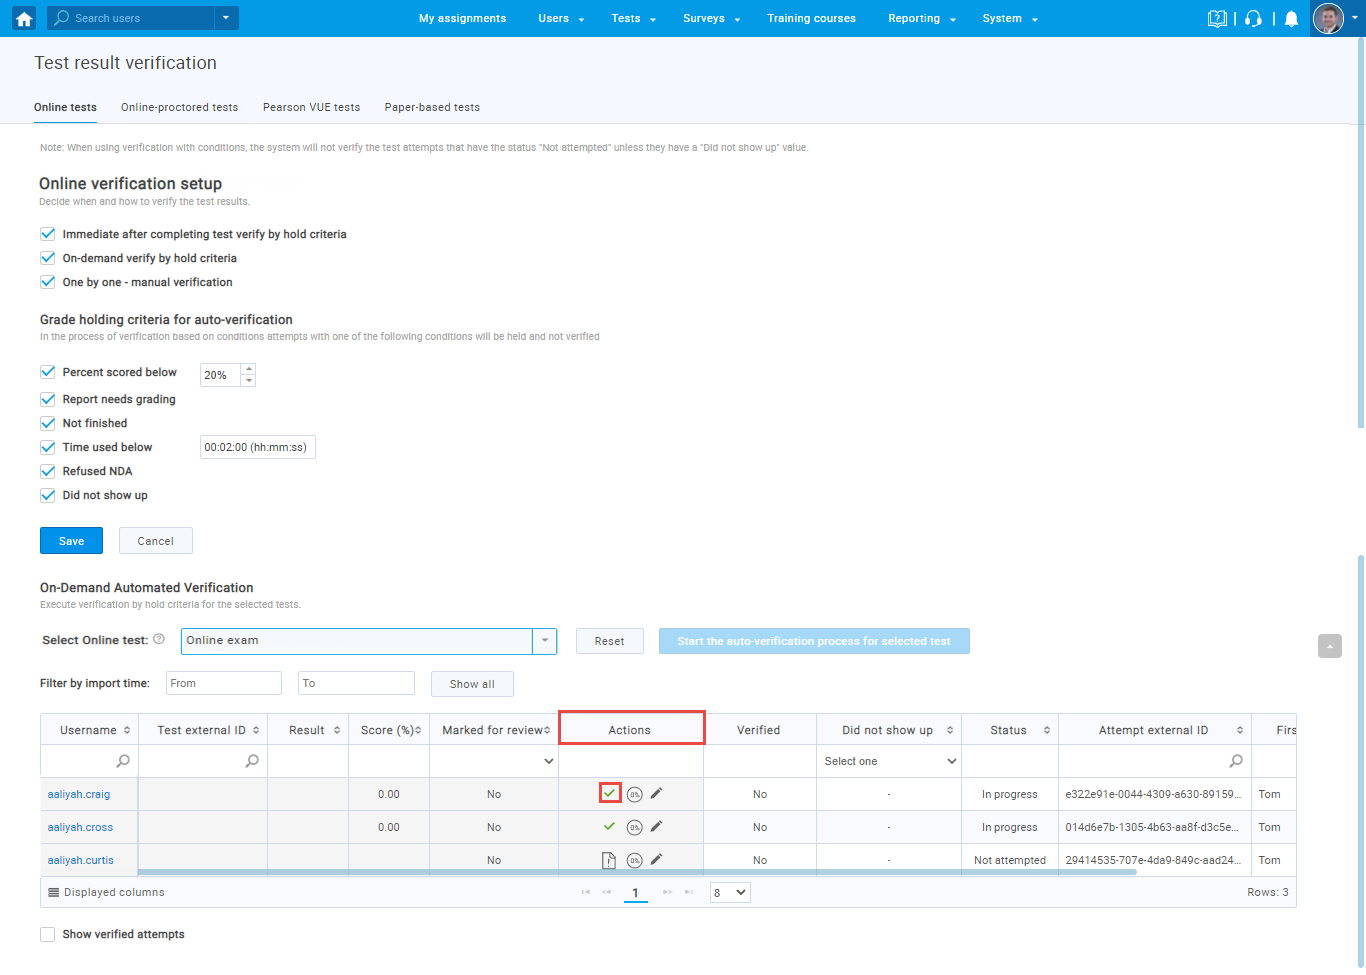
Task: Click percent score icon for aaliyah.craig
Action: pos(634,794)
